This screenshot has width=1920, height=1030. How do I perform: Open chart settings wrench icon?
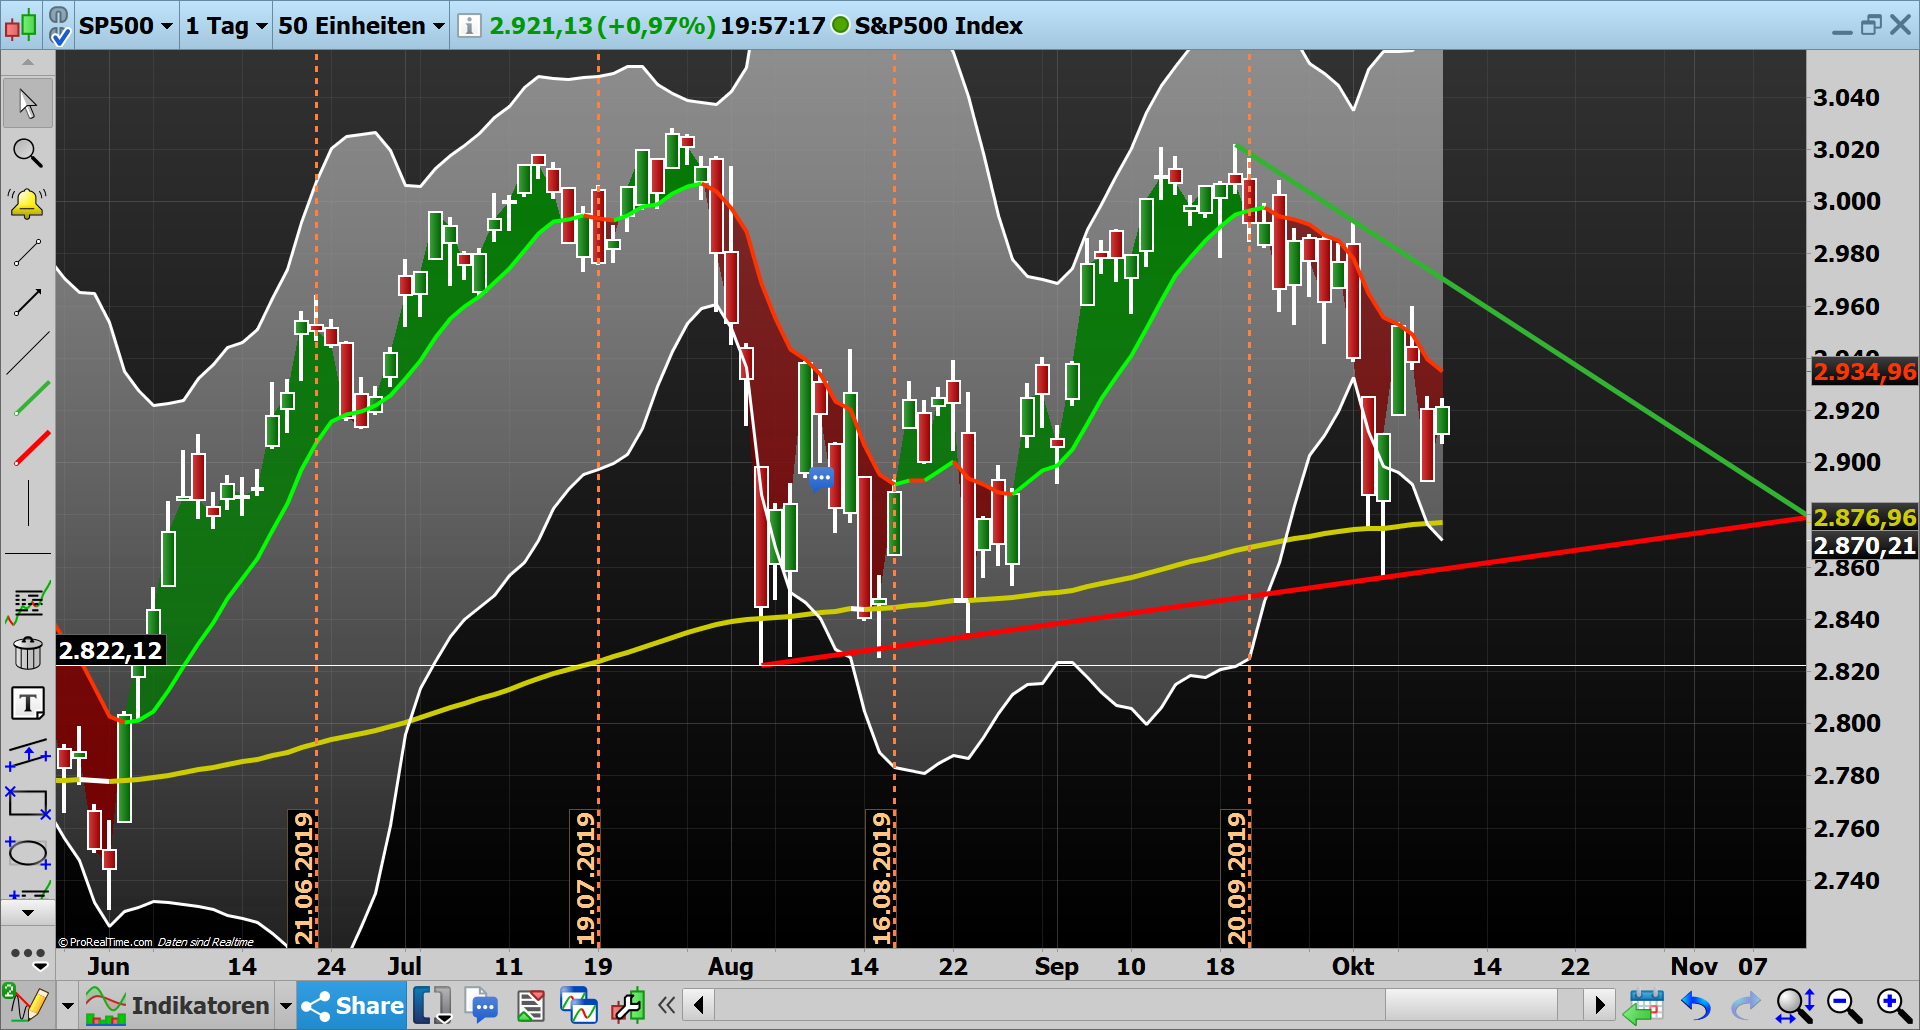coord(627,1005)
